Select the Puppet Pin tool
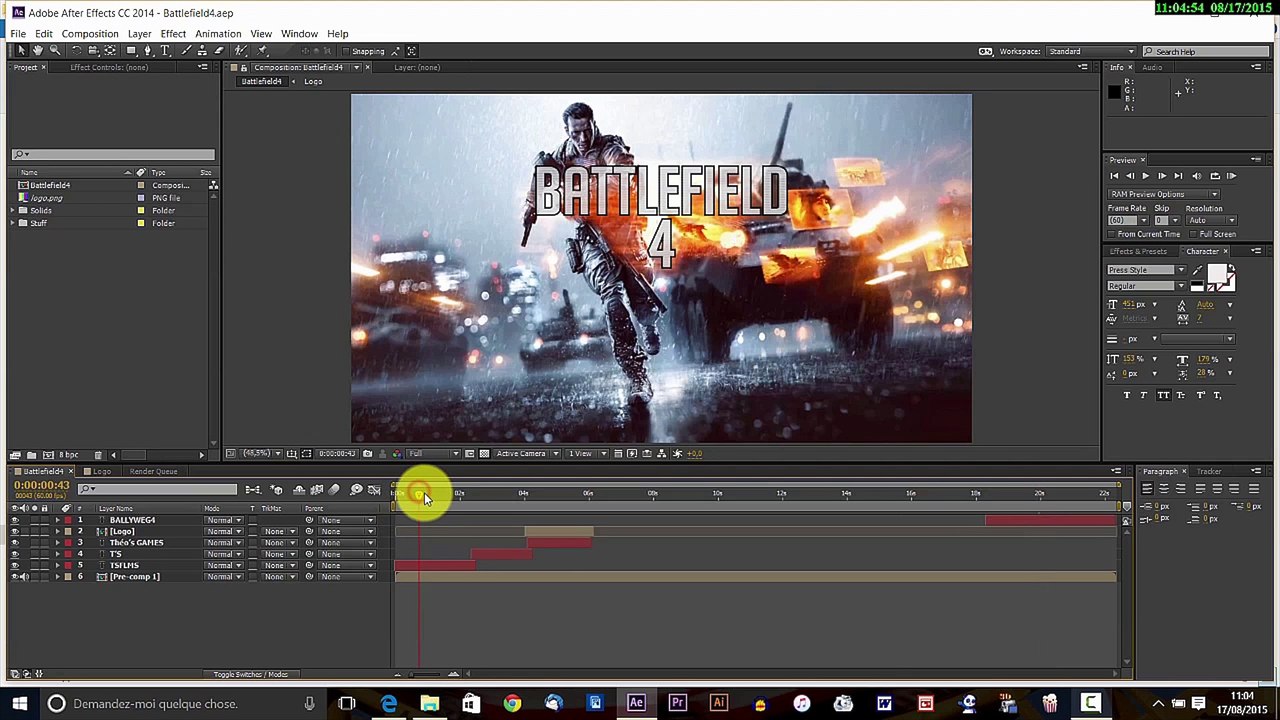The width and height of the screenshot is (1280, 720). tap(262, 51)
